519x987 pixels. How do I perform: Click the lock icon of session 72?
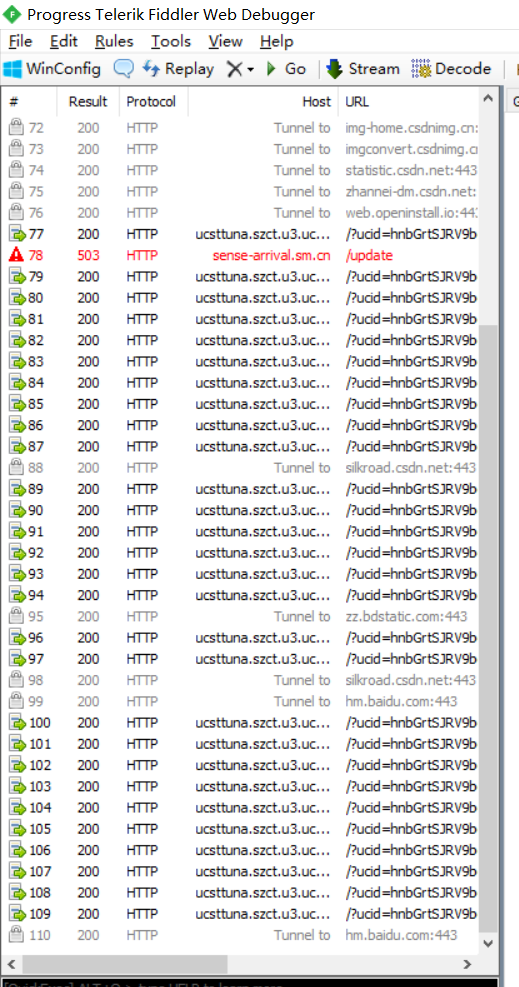tap(16, 128)
